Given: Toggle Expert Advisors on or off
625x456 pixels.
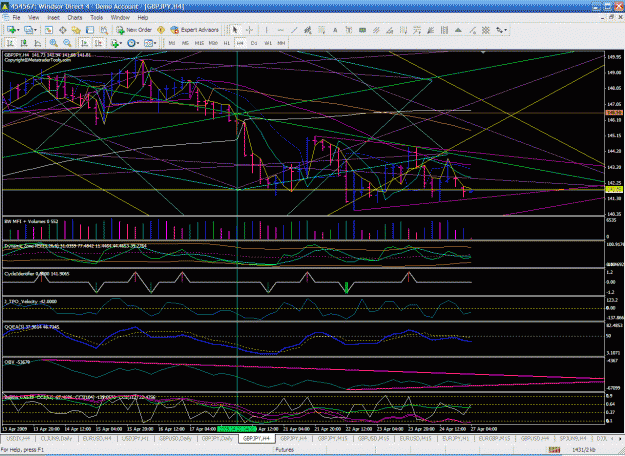Looking at the screenshot, I should coord(195,30).
